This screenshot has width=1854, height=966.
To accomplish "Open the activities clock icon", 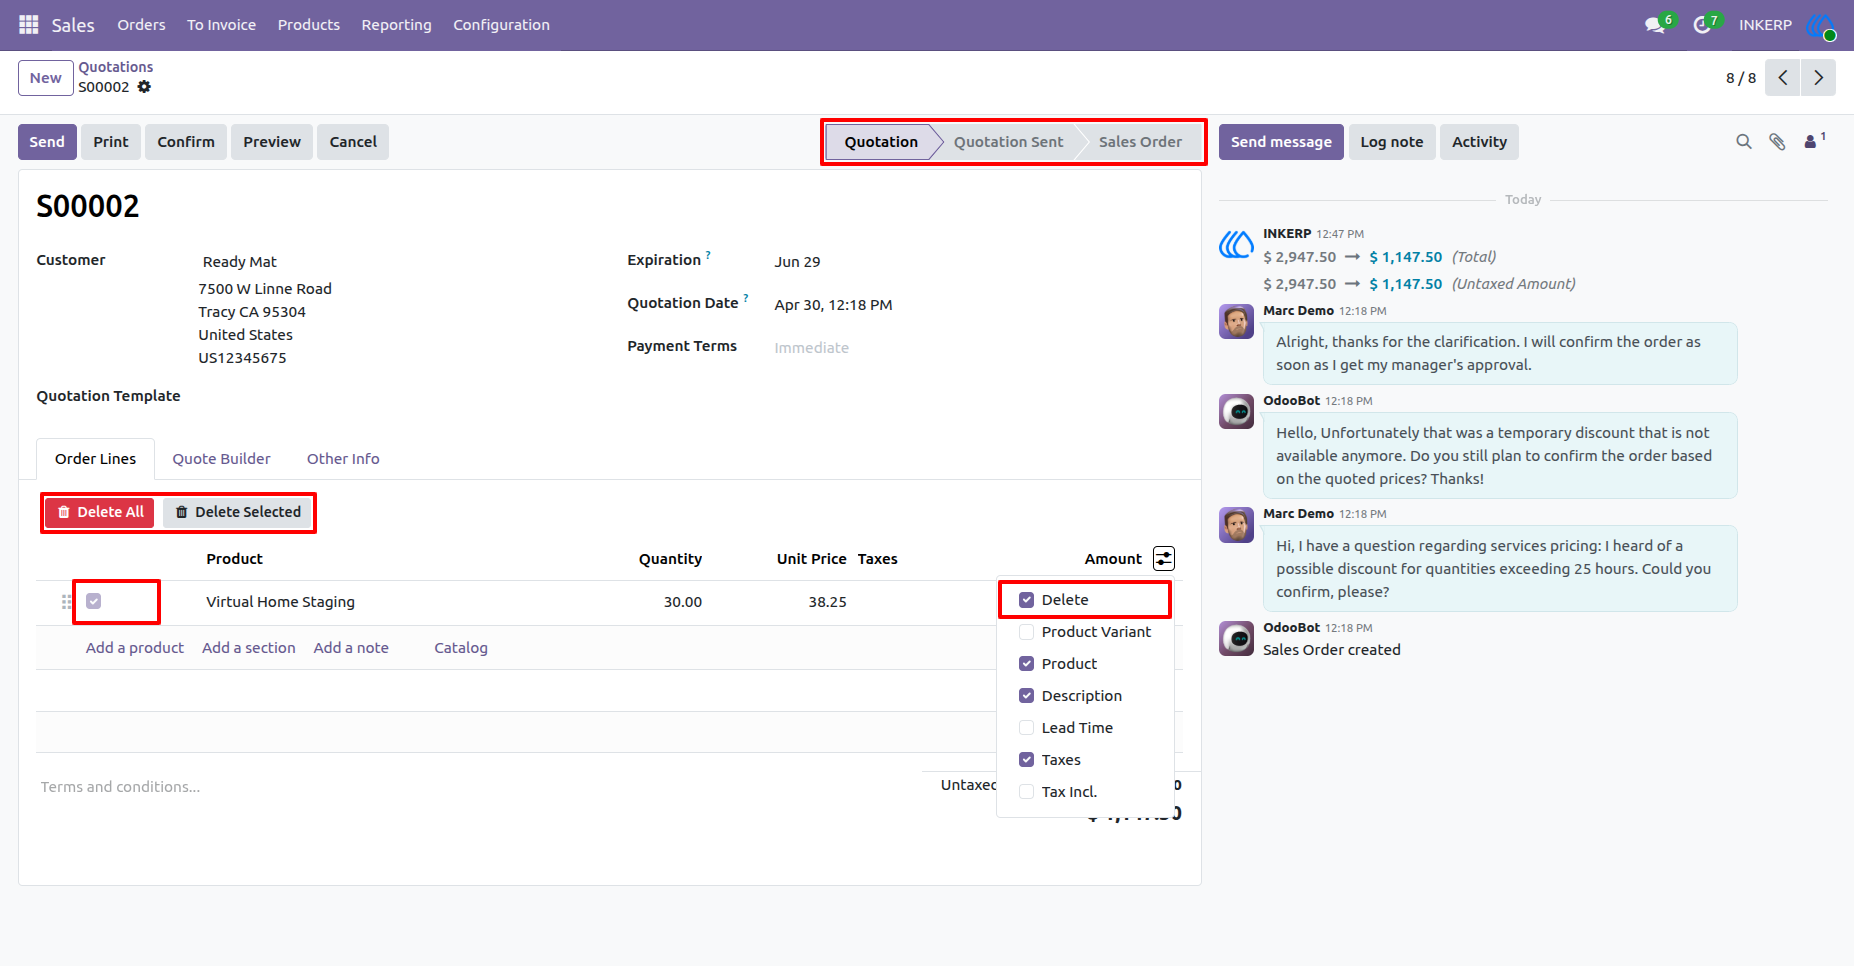I will coord(1701,25).
